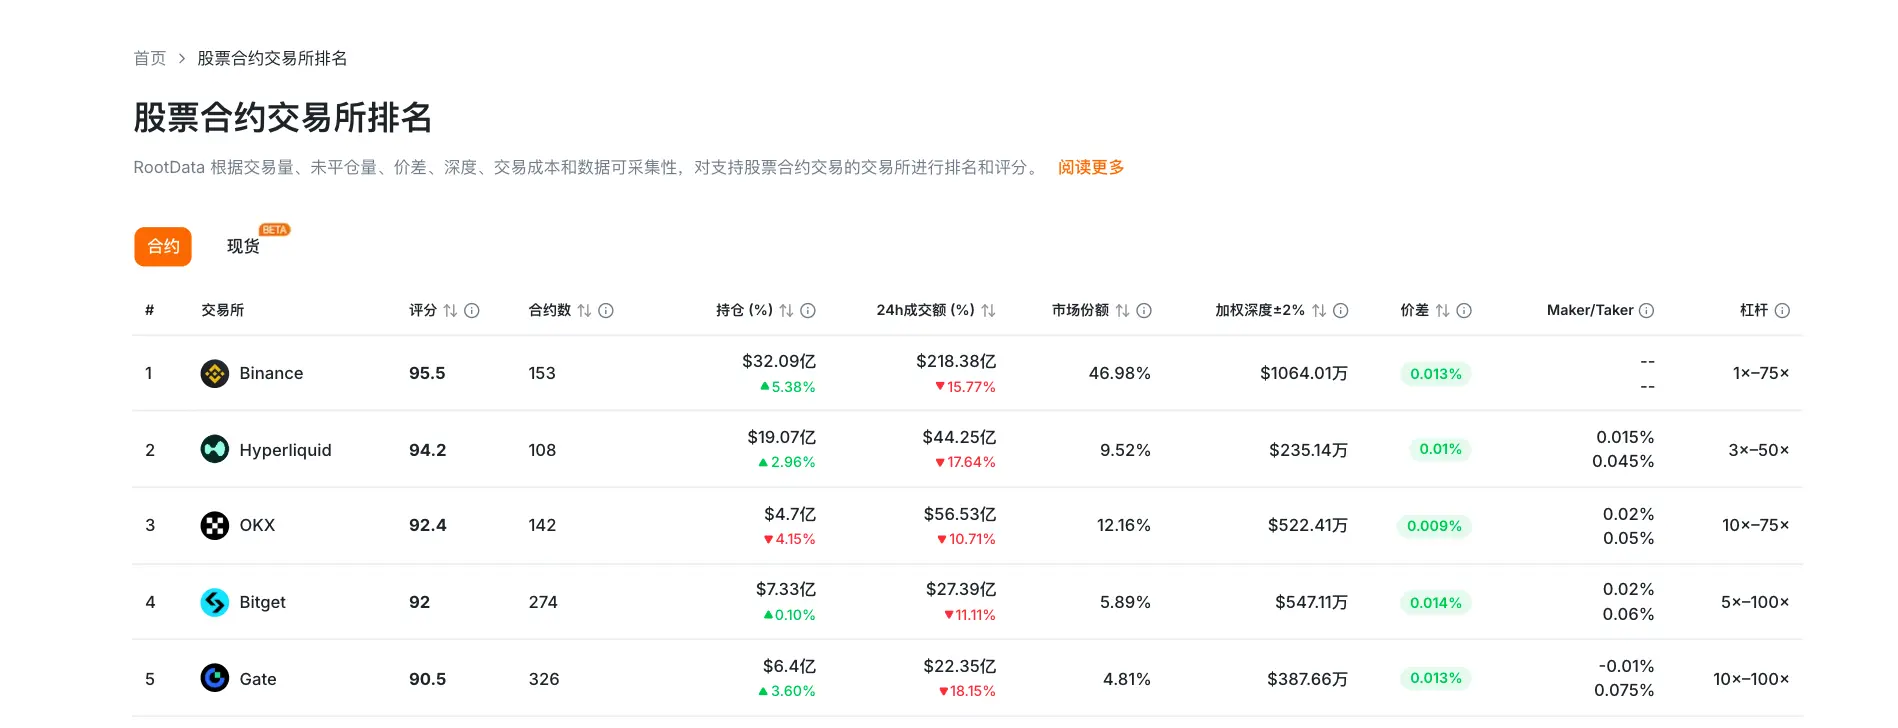Click 股票合约交易所排名 breadcrumb text
This screenshot has width=1898, height=728.
(x=272, y=58)
